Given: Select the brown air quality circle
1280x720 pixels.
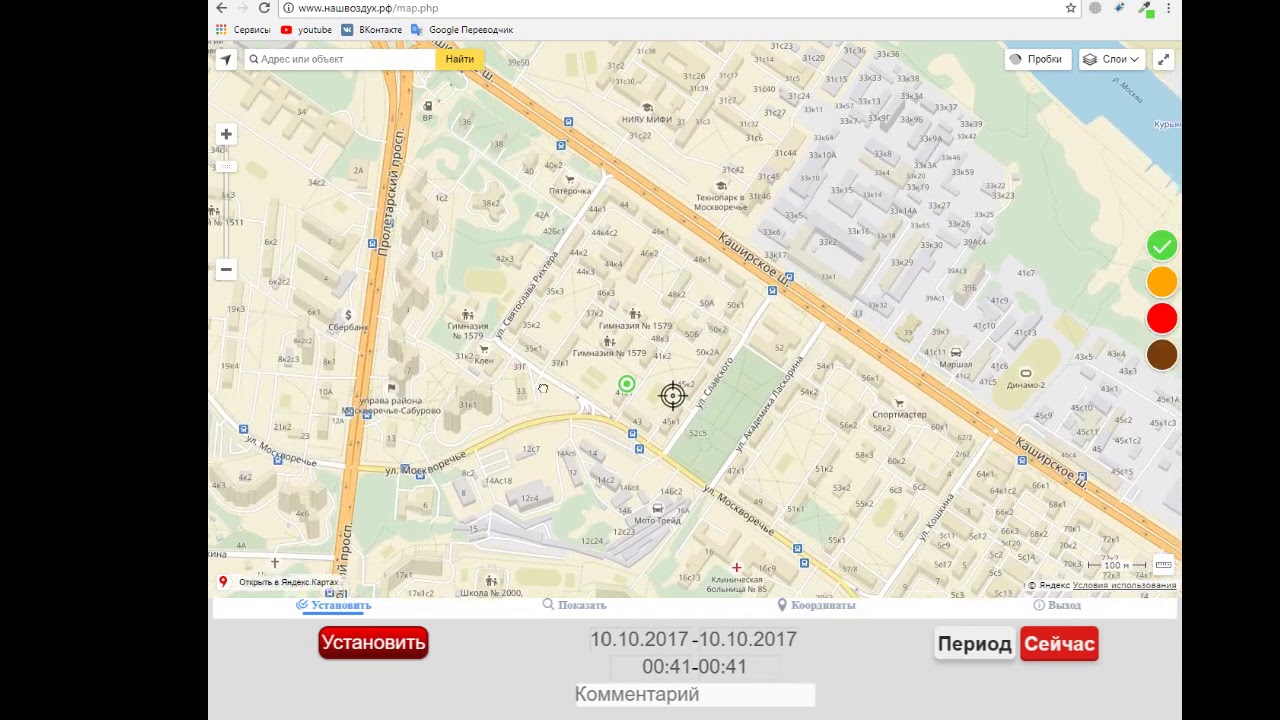Looking at the screenshot, I should pos(1162,355).
